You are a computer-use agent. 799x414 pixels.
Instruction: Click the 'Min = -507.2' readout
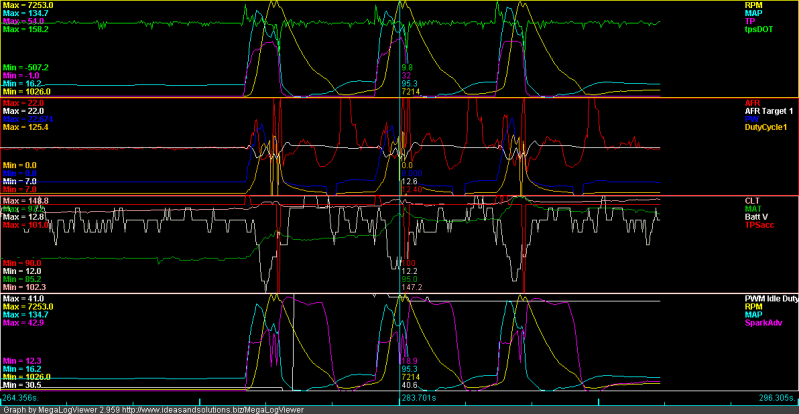pos(25,67)
